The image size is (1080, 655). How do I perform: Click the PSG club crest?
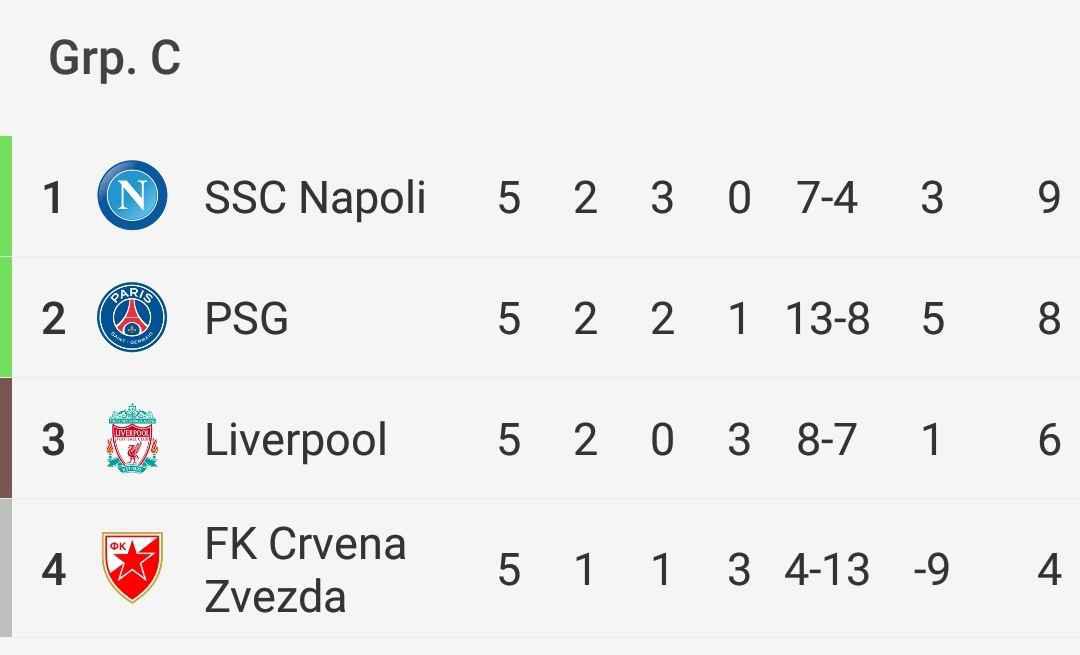coord(132,318)
